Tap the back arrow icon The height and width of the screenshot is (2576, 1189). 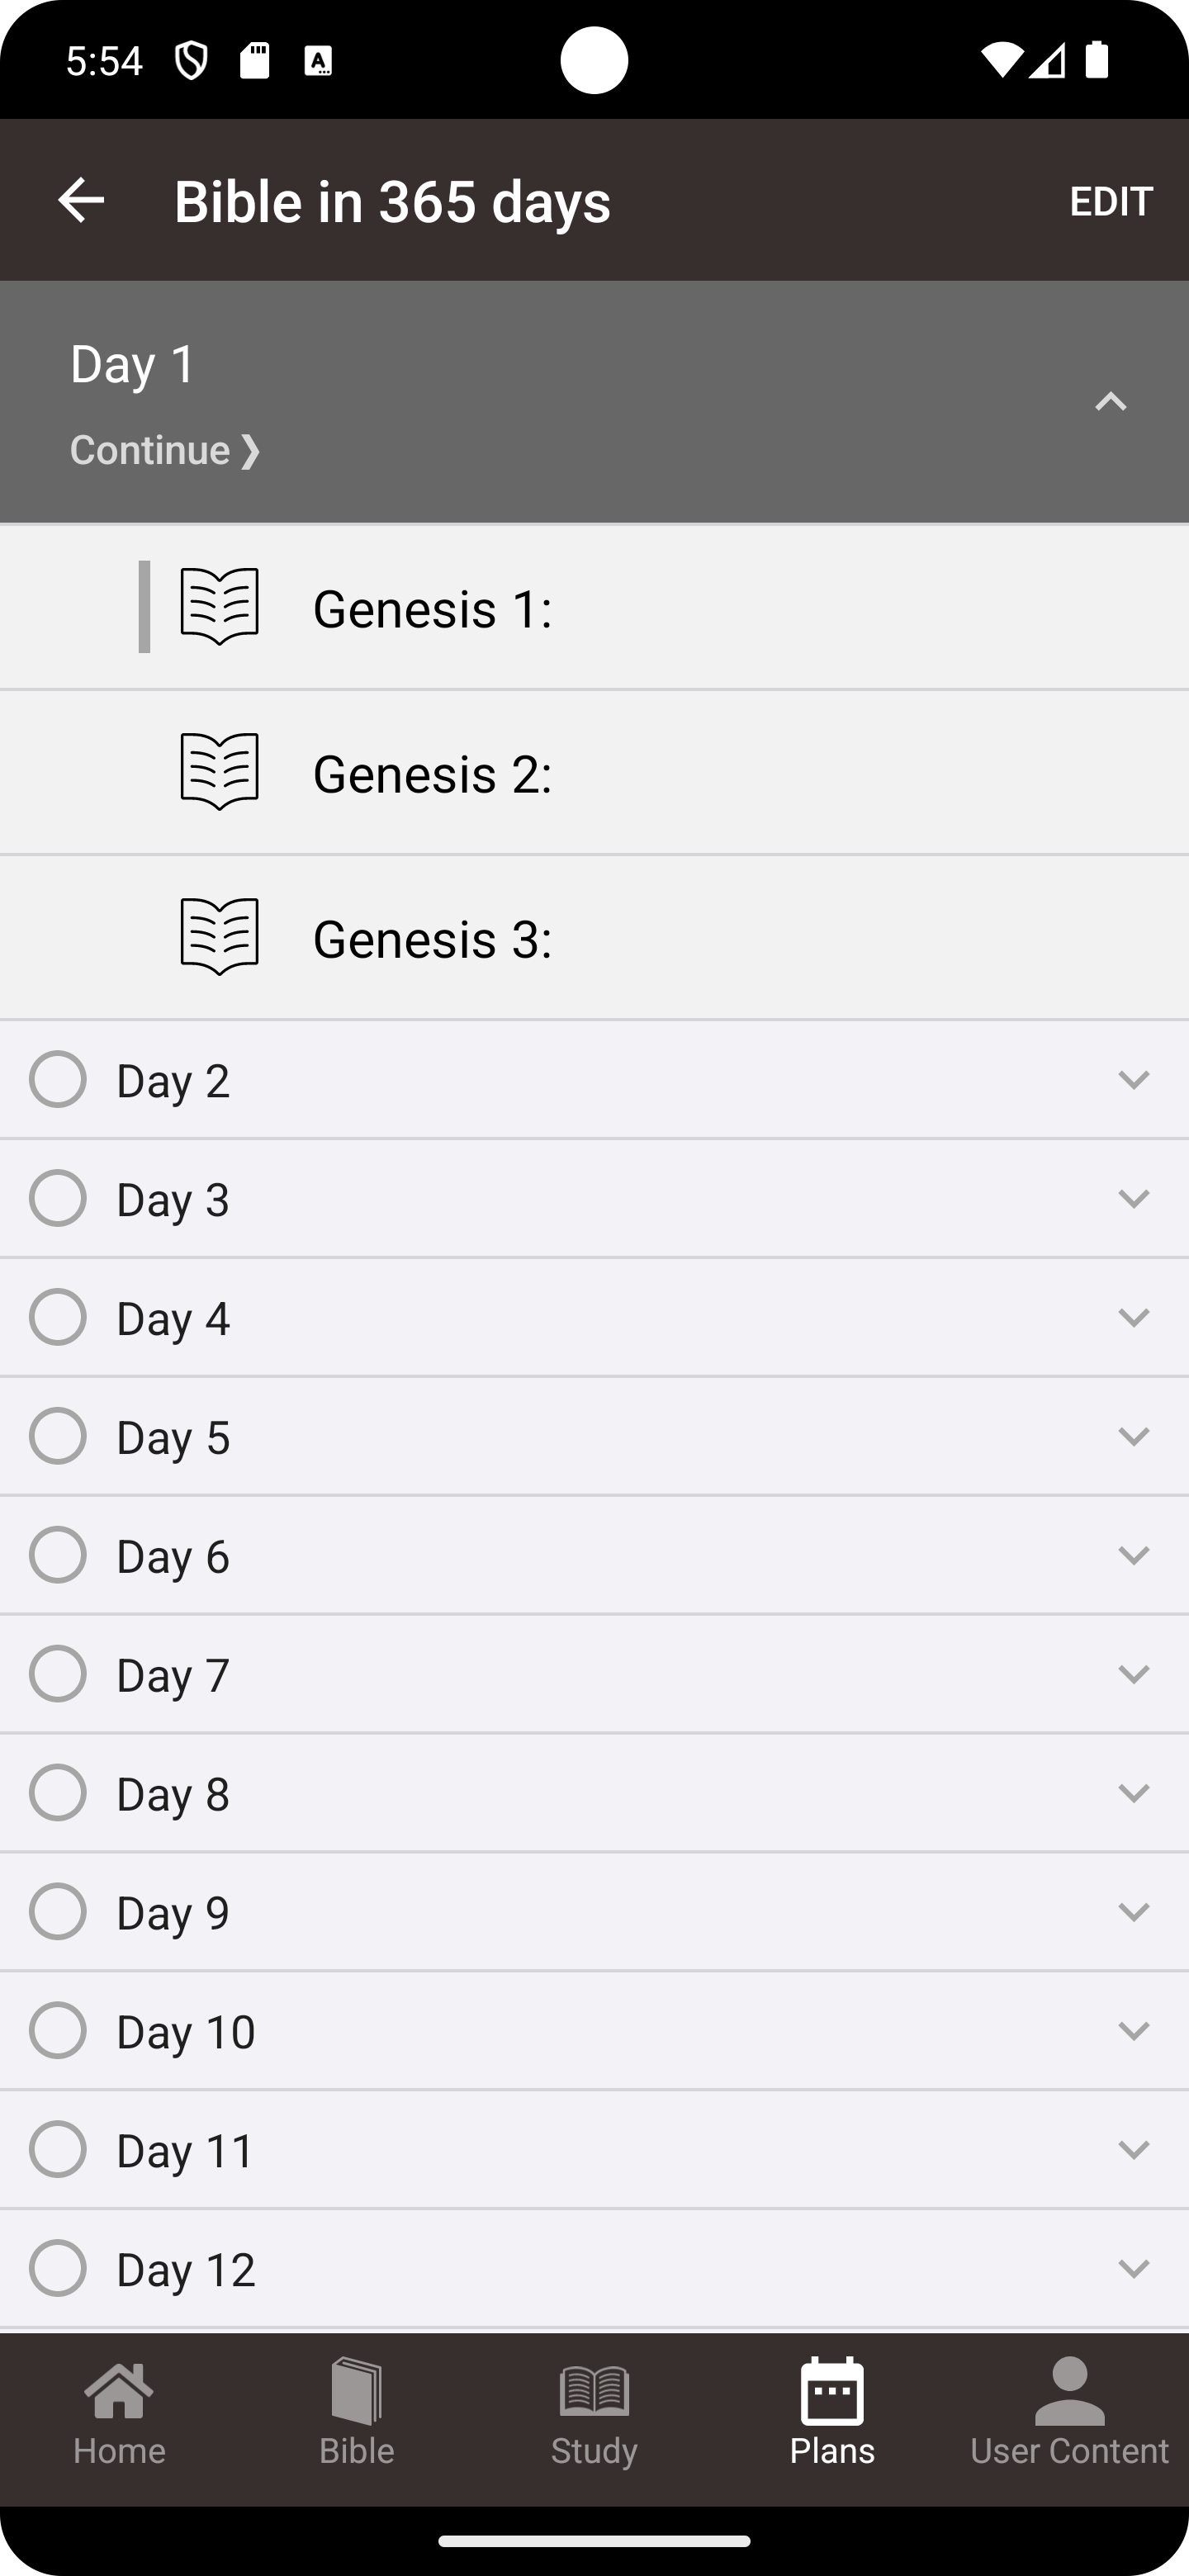tap(81, 200)
